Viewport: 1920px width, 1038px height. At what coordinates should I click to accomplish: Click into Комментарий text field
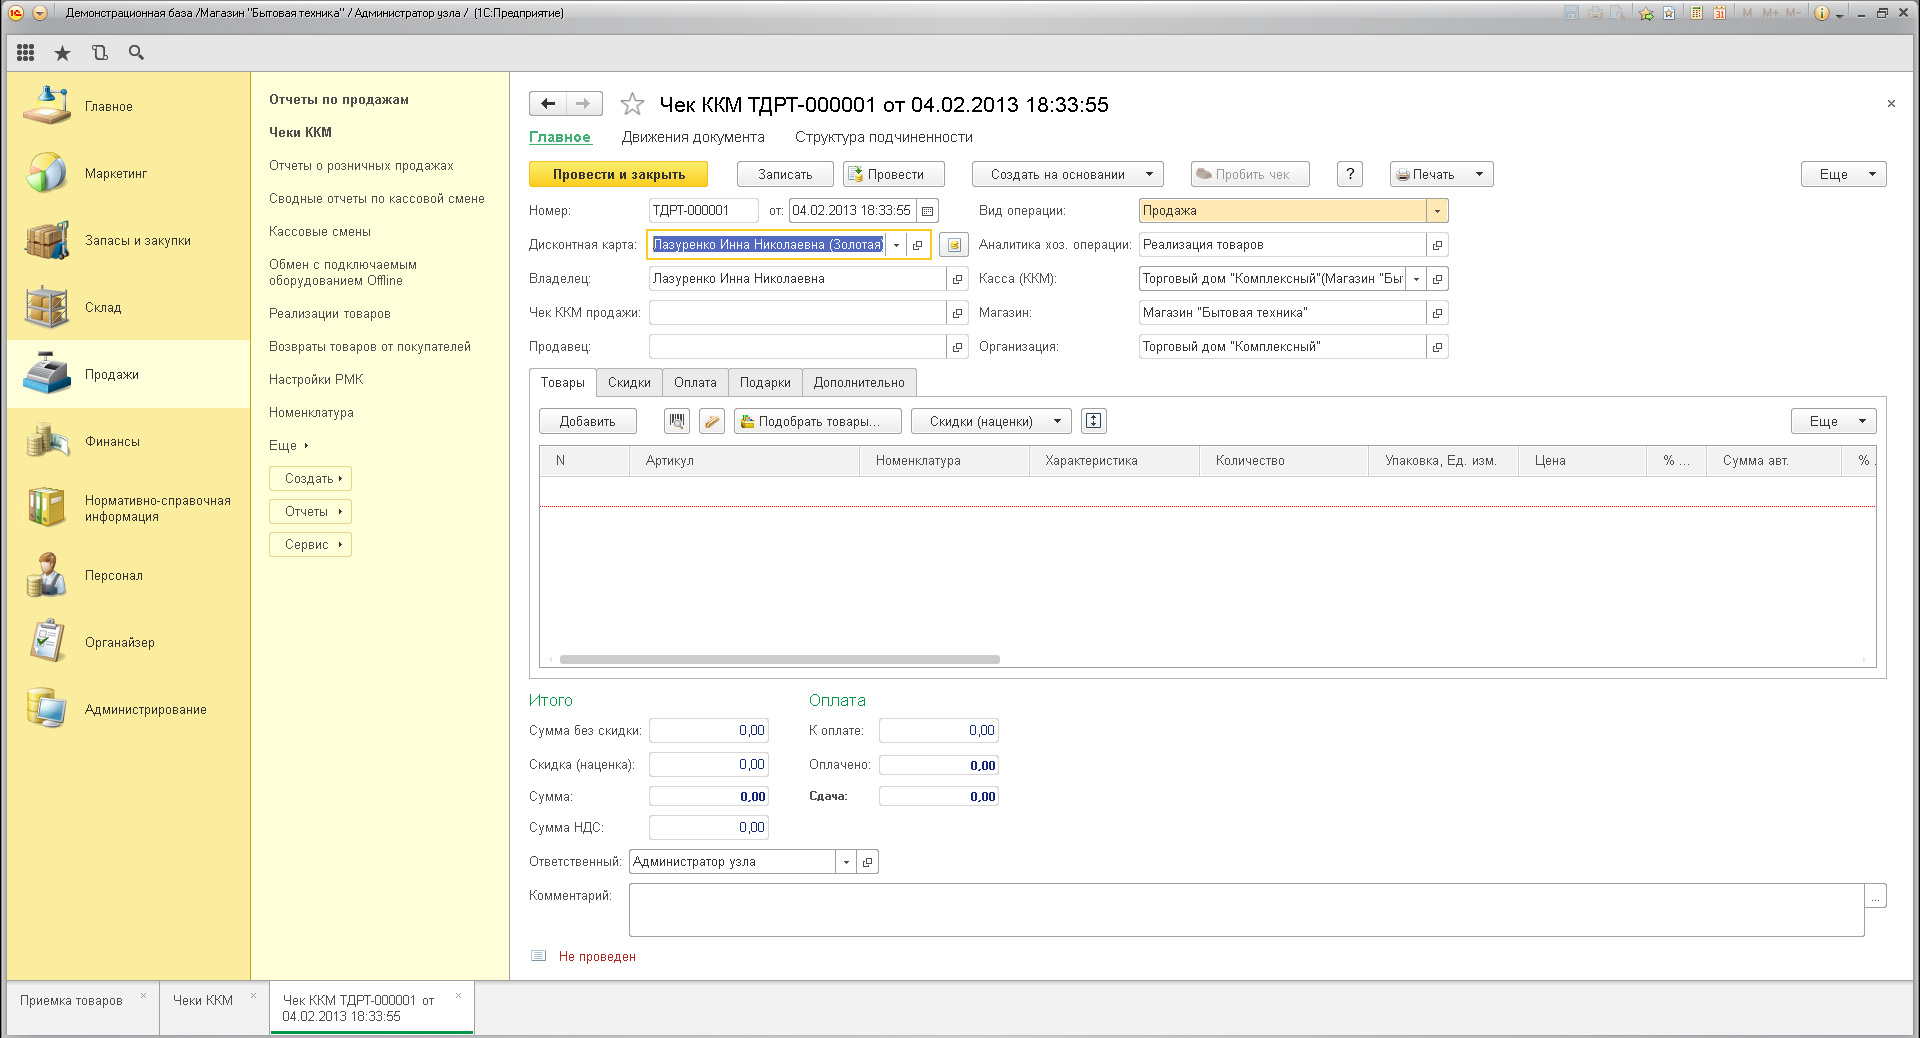tap(1246, 909)
